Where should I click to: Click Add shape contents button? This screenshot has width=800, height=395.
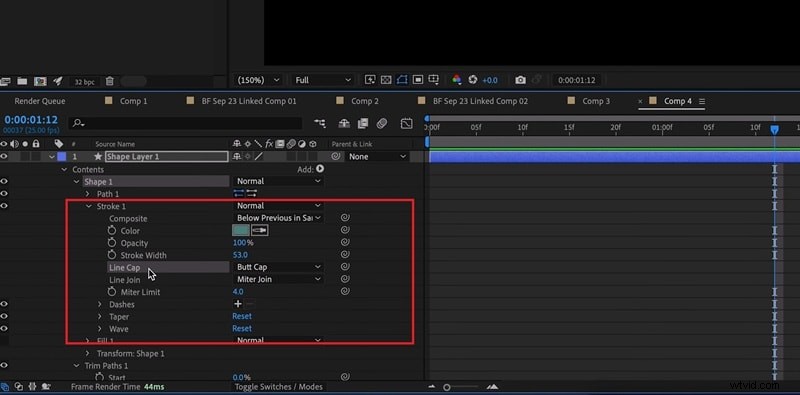[320, 168]
